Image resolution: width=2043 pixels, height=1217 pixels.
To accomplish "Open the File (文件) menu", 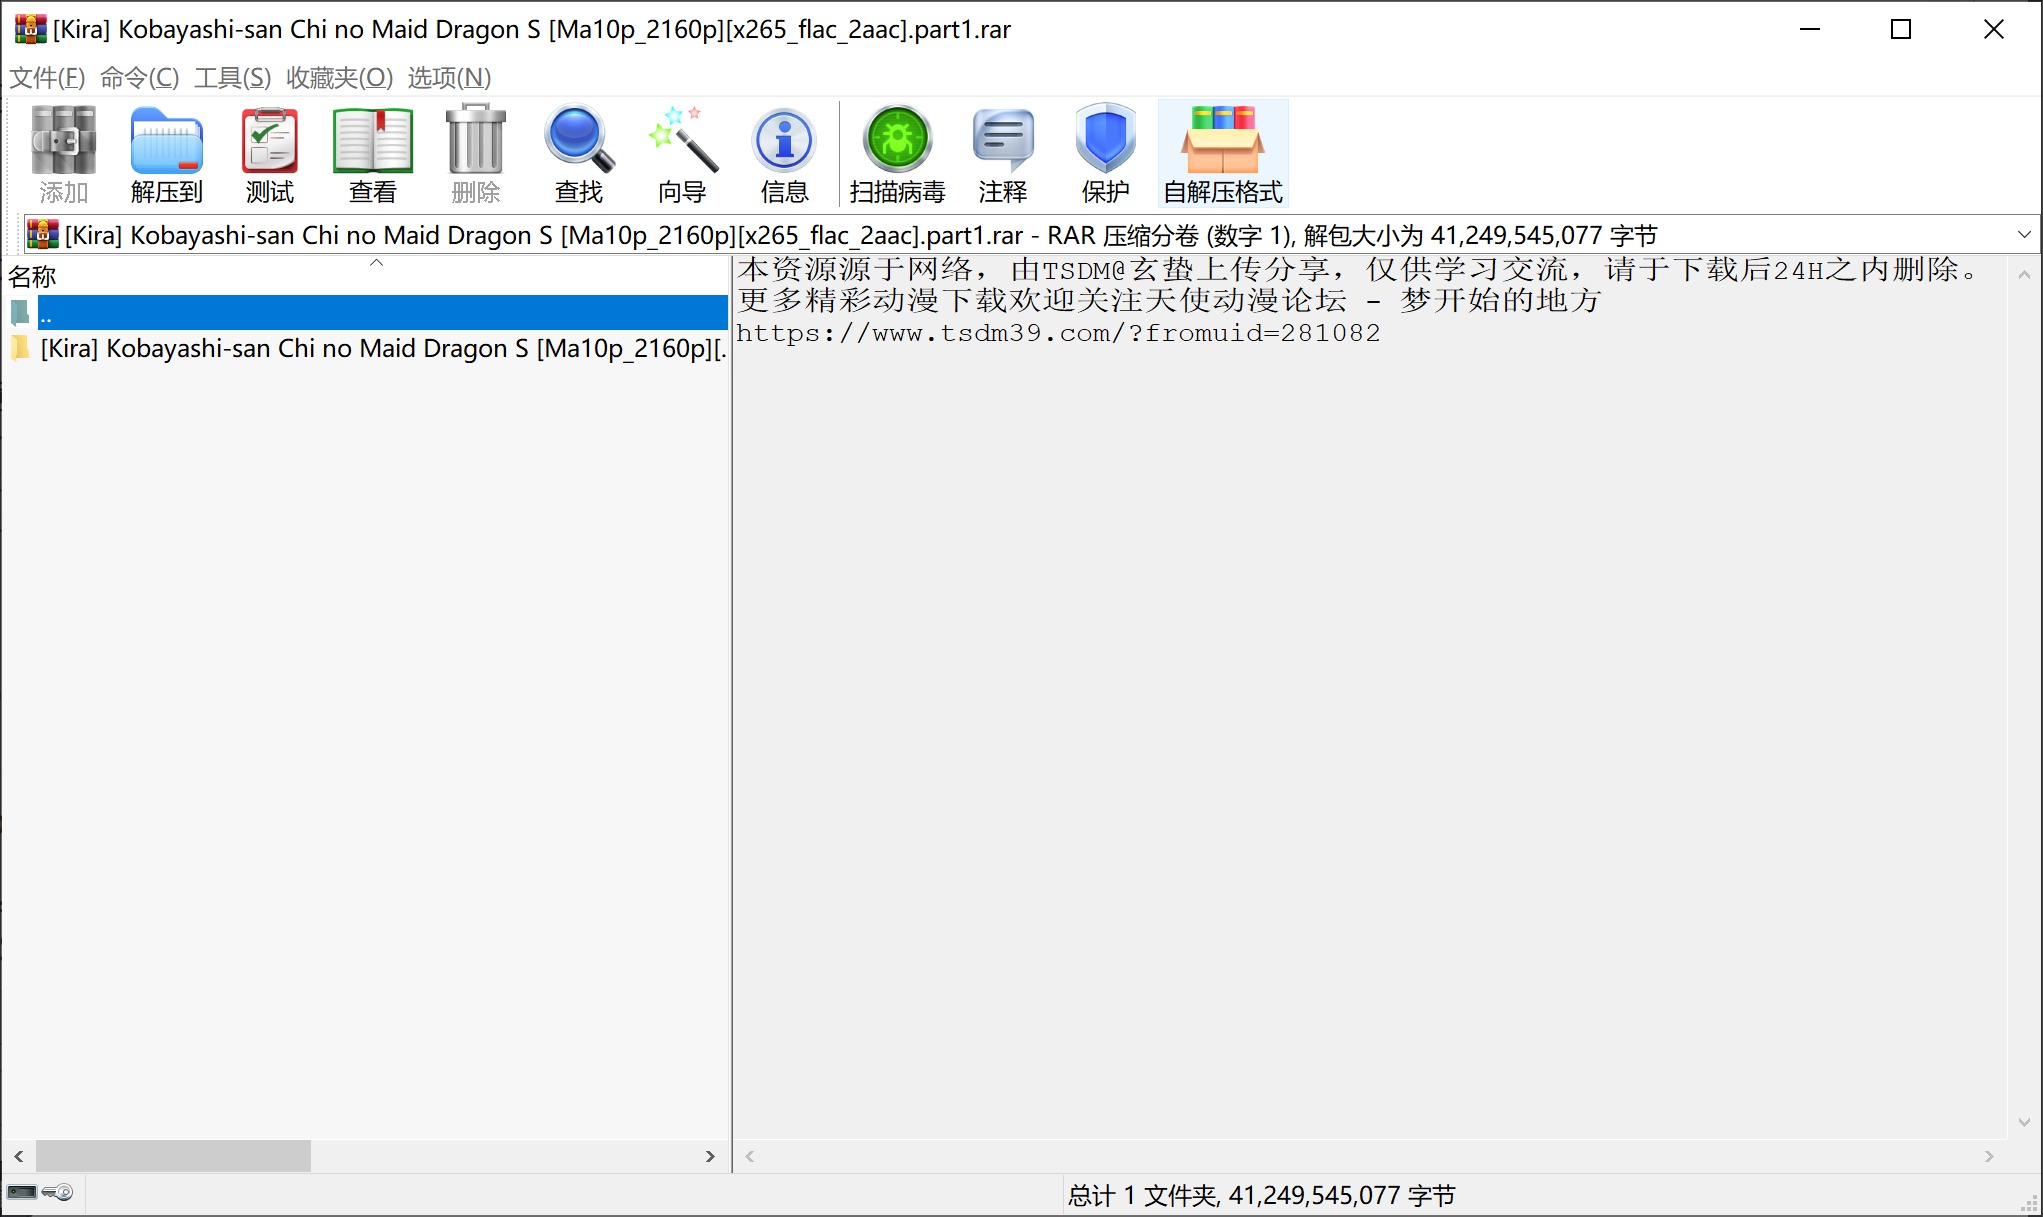I will click(x=47, y=77).
